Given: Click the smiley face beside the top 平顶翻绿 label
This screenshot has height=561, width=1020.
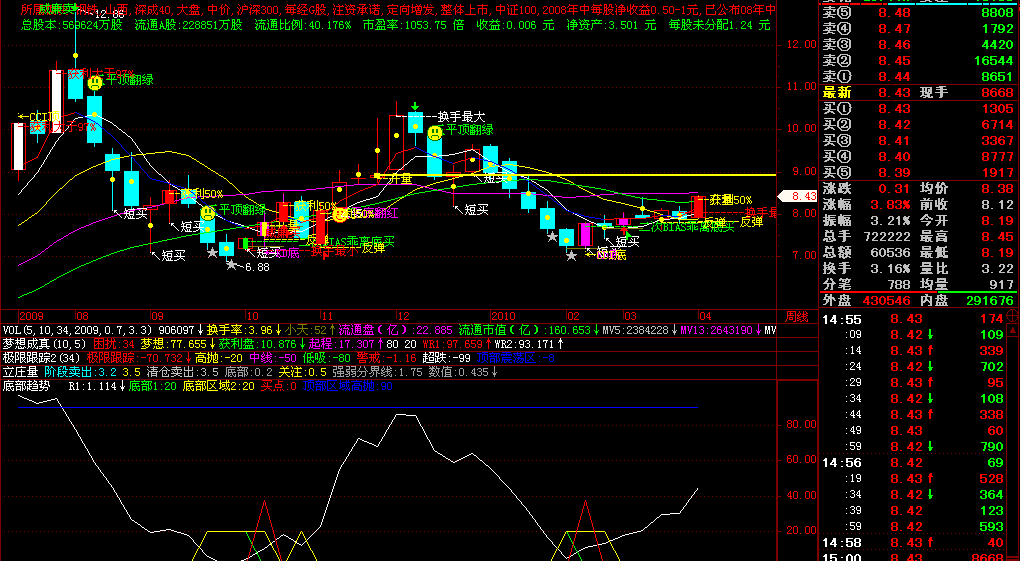Looking at the screenshot, I should (x=95, y=83).
